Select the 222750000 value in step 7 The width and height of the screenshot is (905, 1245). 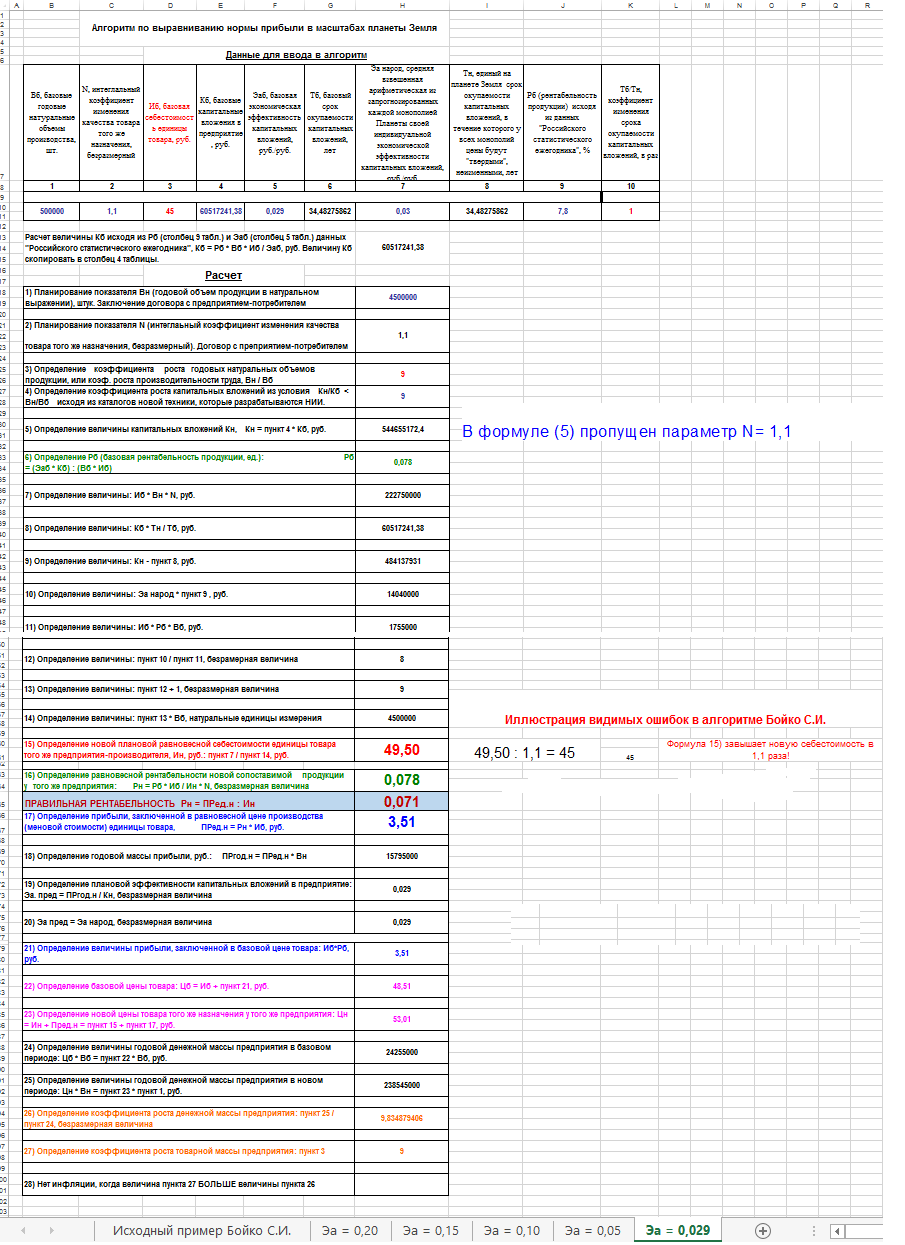[x=402, y=495]
